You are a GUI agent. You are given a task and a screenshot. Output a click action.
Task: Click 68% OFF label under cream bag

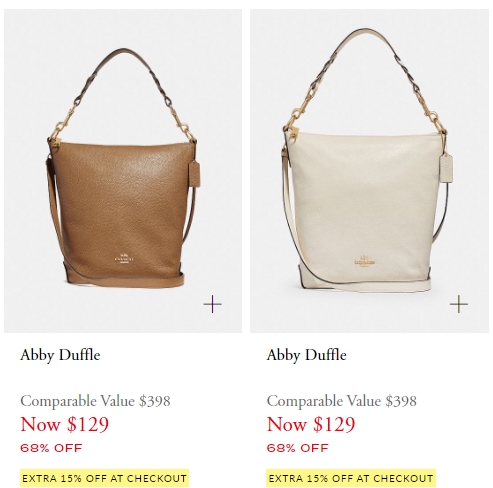pos(298,448)
